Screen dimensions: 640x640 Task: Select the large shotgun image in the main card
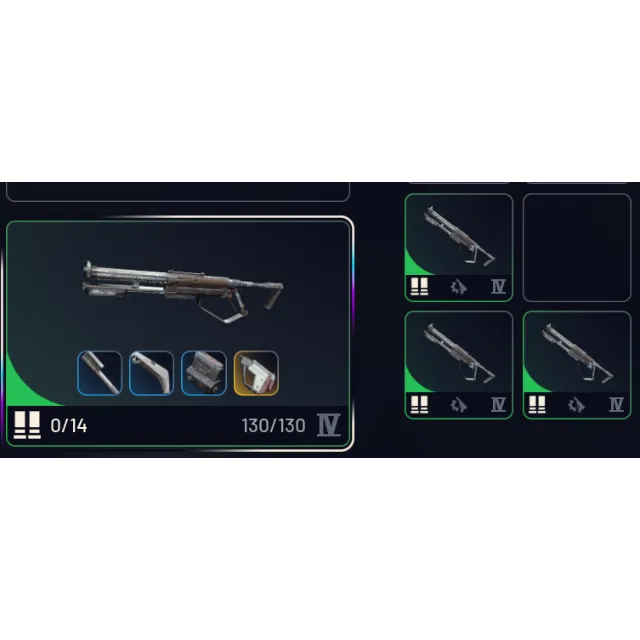coord(183,291)
